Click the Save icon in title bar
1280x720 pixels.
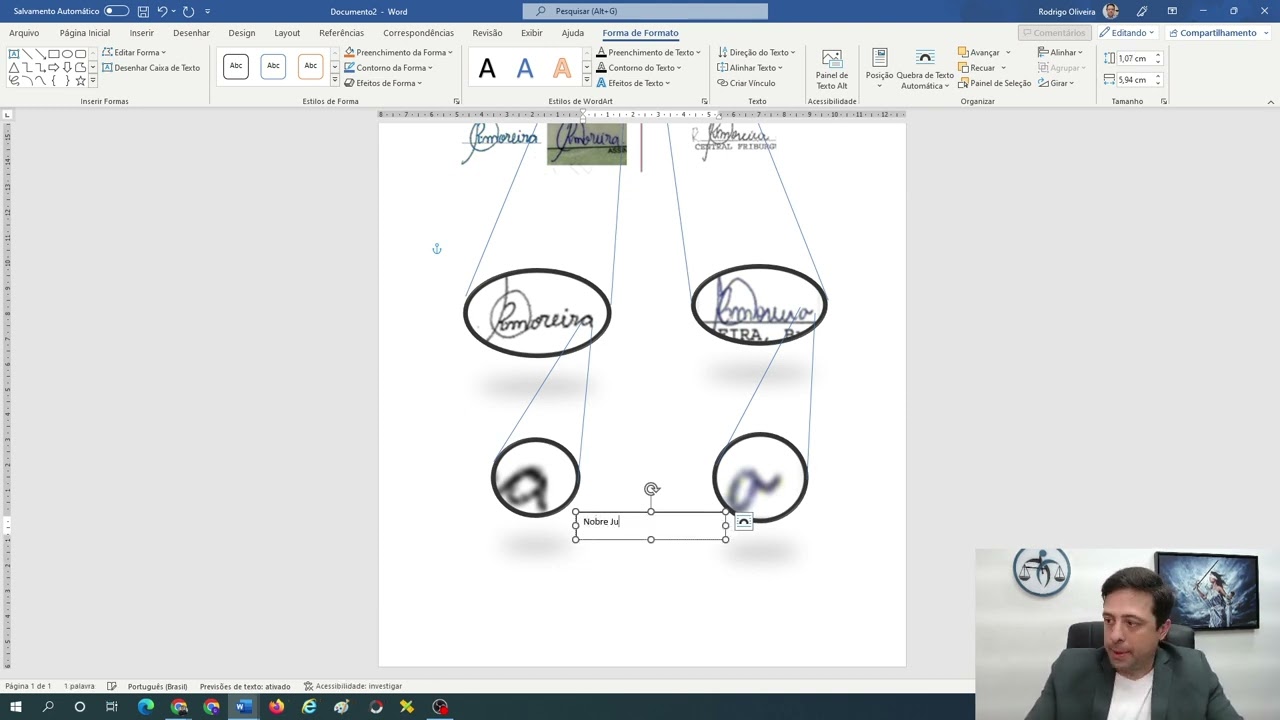pos(143,11)
